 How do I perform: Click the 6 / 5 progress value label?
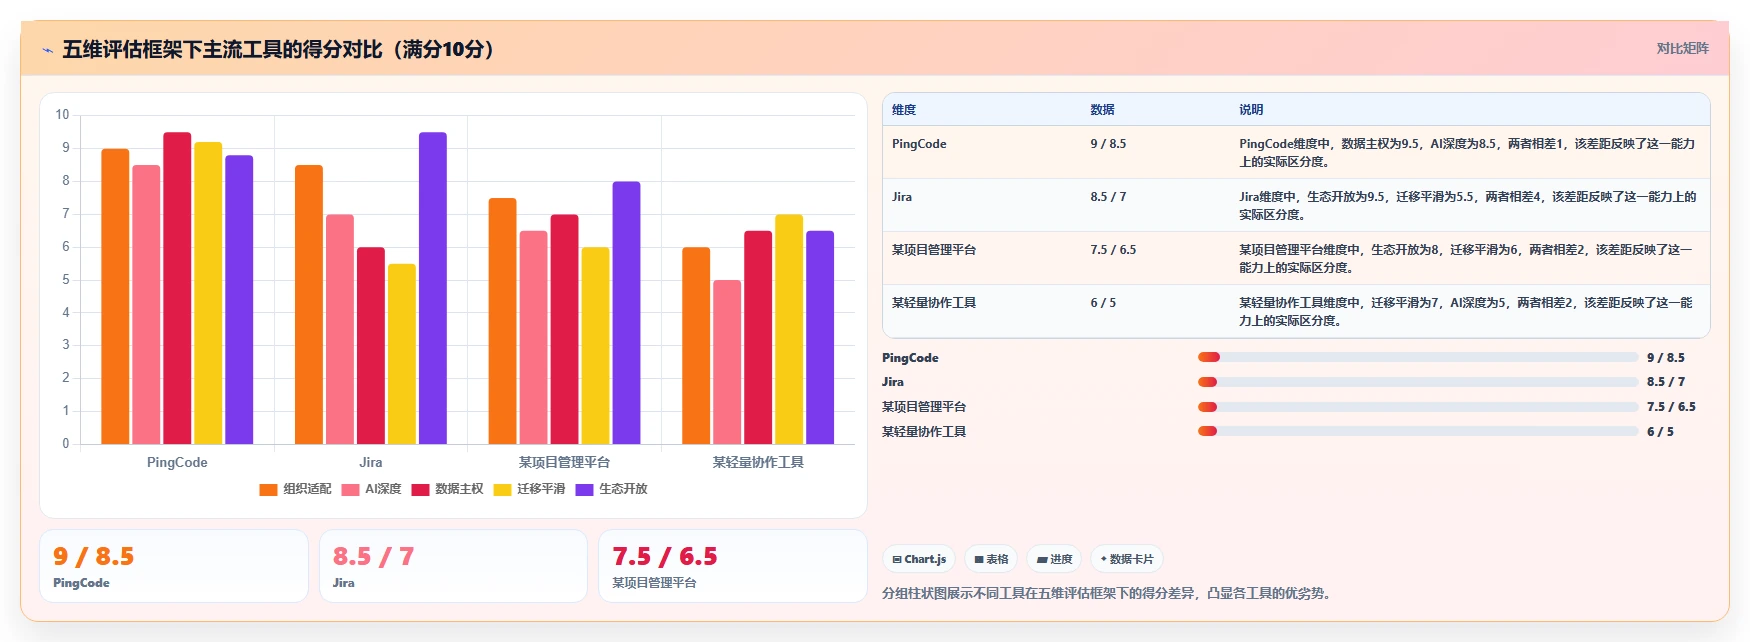point(1660,432)
